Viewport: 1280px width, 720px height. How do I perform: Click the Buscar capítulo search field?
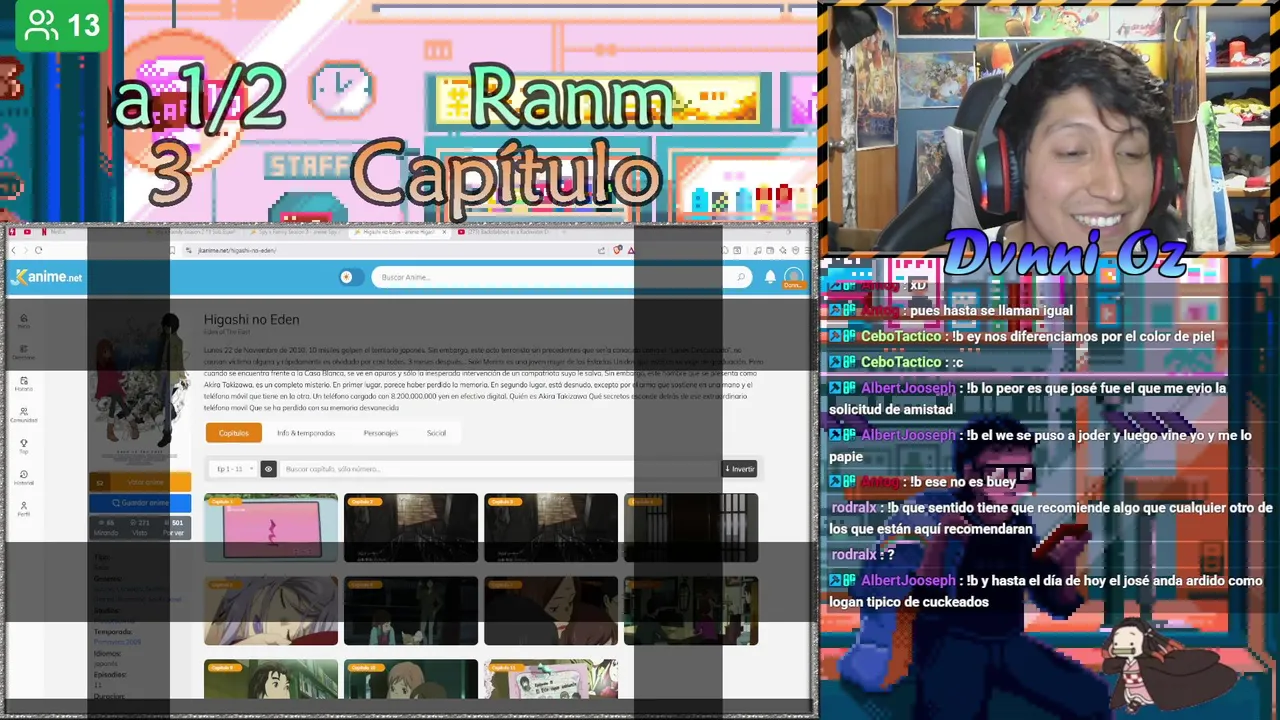500,469
